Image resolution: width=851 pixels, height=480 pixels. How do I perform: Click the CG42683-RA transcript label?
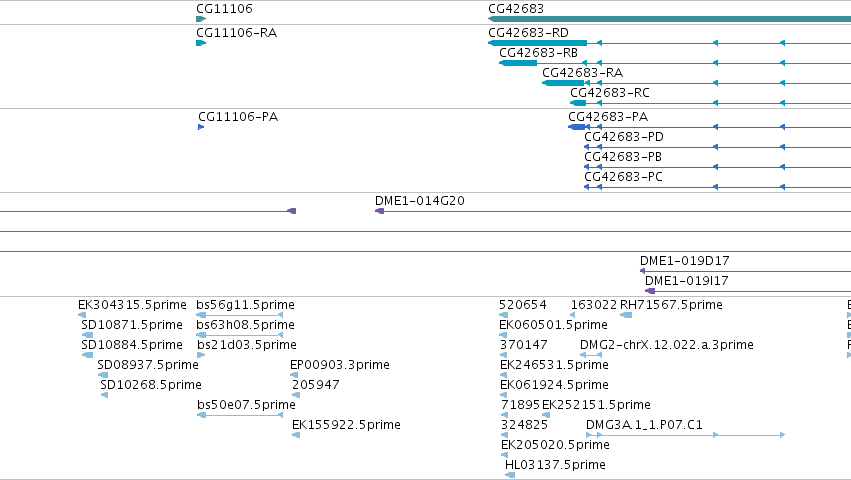[582, 73]
